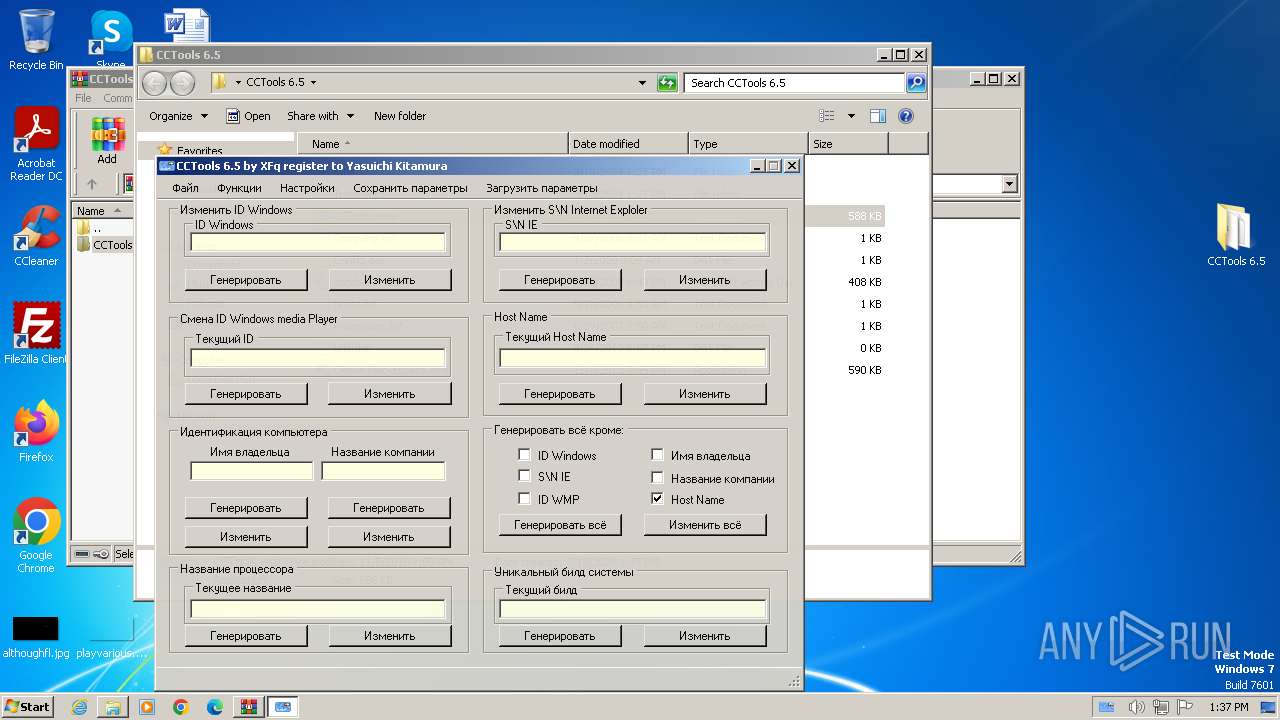Open Firefox desktop icon
Screen dimensions: 1280x720
click(36, 431)
